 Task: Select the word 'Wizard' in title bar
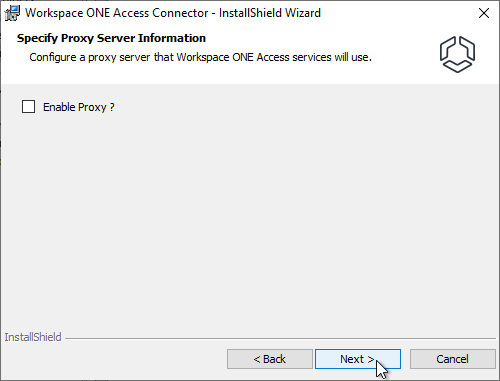303,13
